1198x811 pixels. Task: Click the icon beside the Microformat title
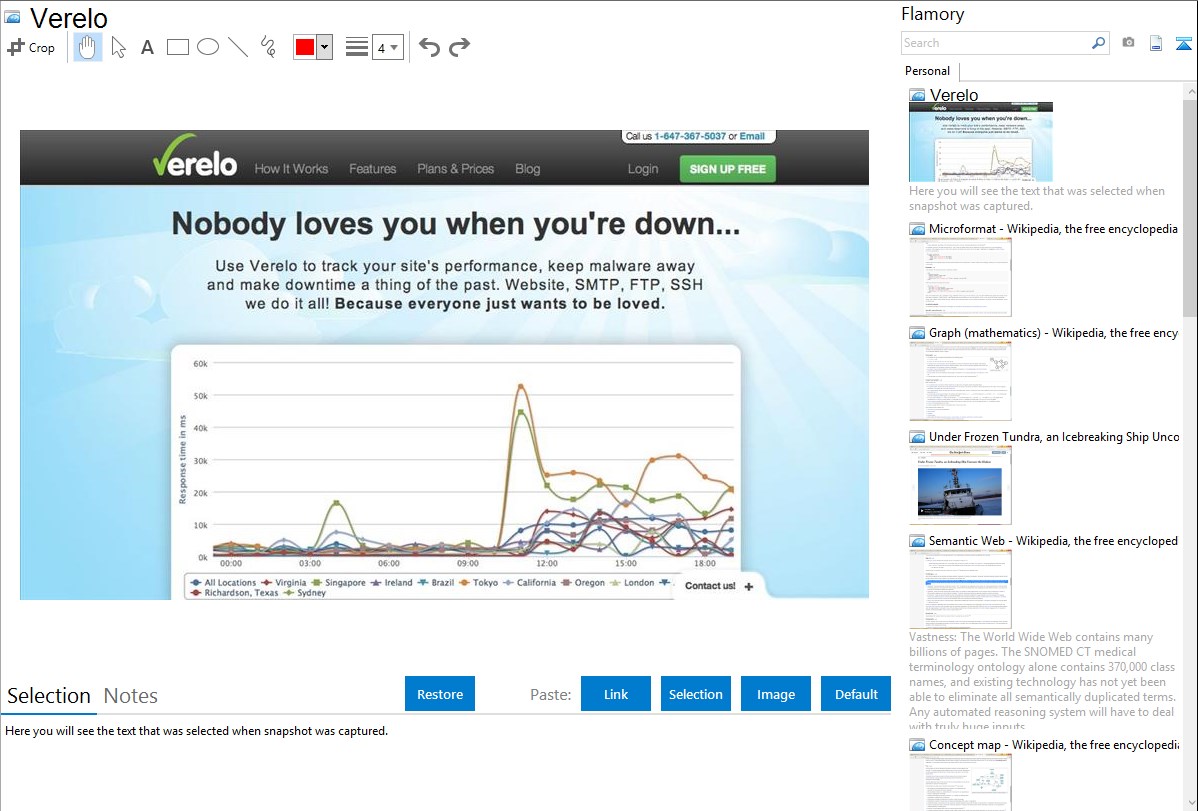coord(917,229)
